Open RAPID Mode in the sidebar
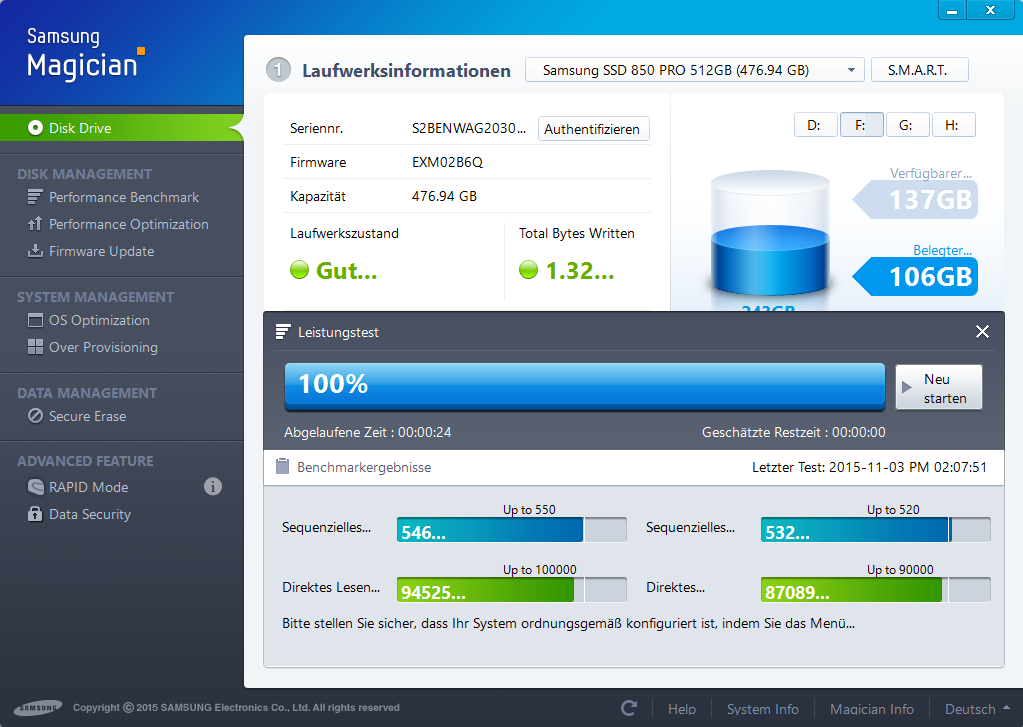This screenshot has height=727, width=1023. click(89, 487)
